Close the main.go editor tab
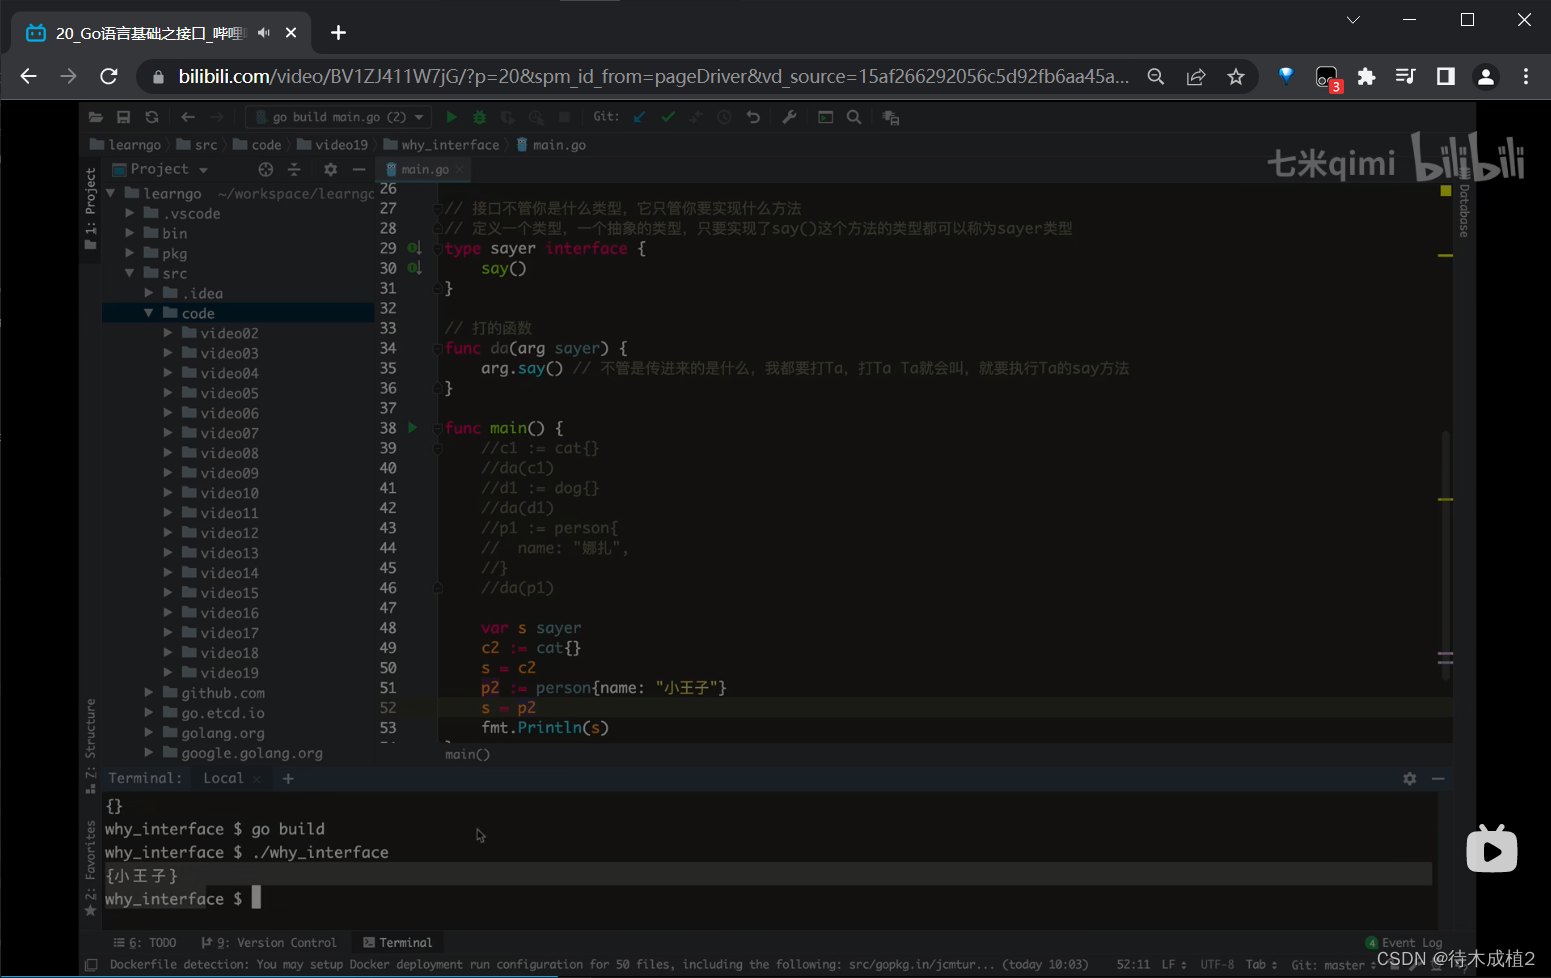The width and height of the screenshot is (1551, 978). pos(460,170)
